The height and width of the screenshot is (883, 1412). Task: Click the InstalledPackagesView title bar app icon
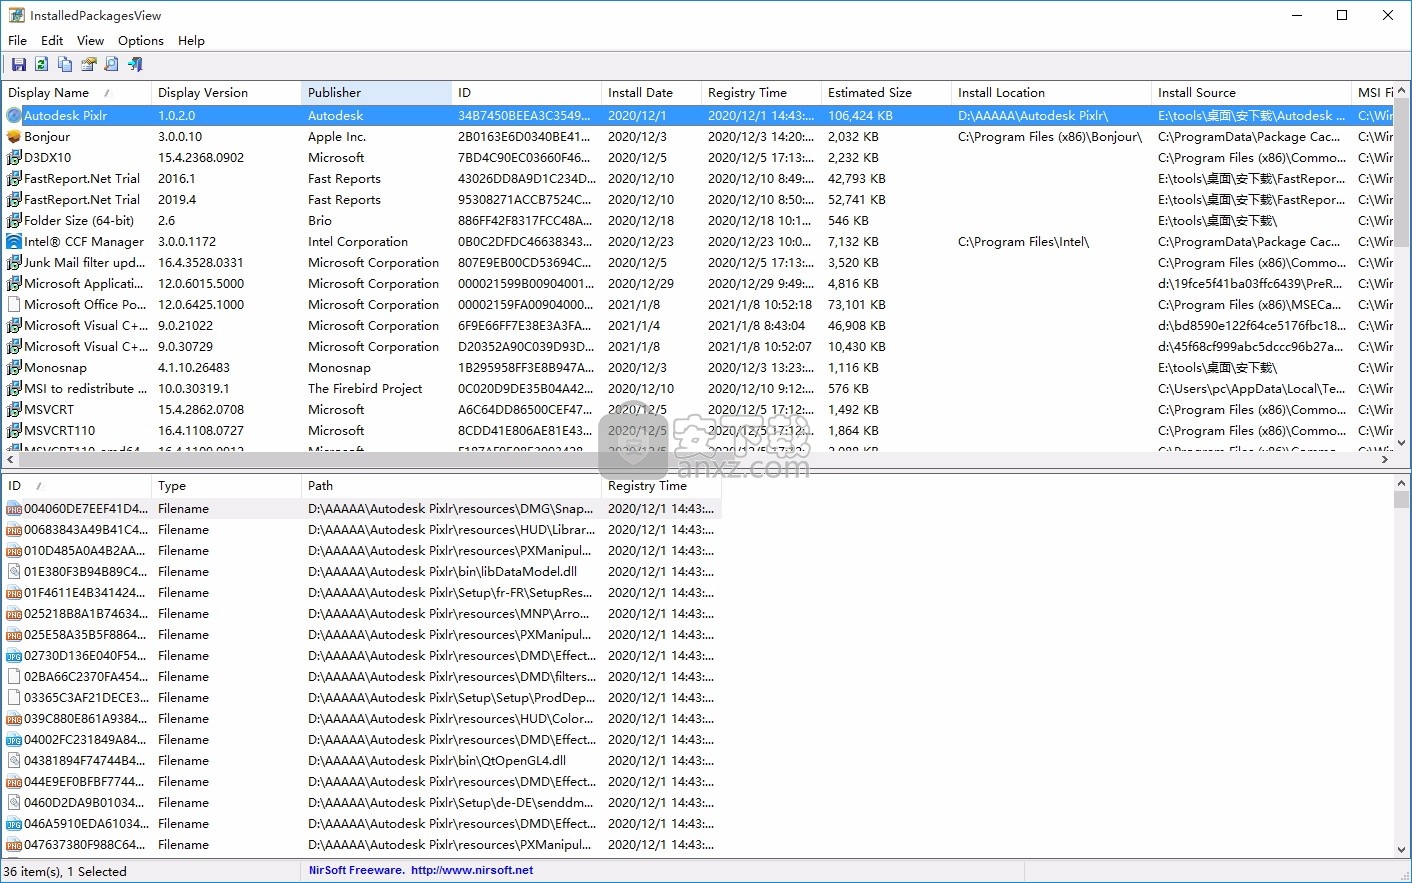pyautogui.click(x=16, y=15)
